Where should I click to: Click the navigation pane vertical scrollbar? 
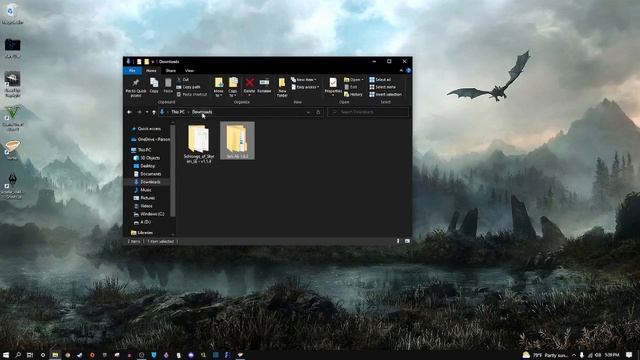coord(173,171)
